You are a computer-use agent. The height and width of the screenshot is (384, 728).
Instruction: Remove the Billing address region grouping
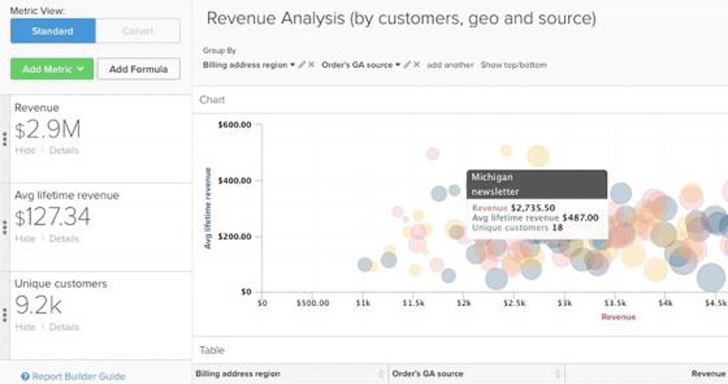pyautogui.click(x=311, y=65)
